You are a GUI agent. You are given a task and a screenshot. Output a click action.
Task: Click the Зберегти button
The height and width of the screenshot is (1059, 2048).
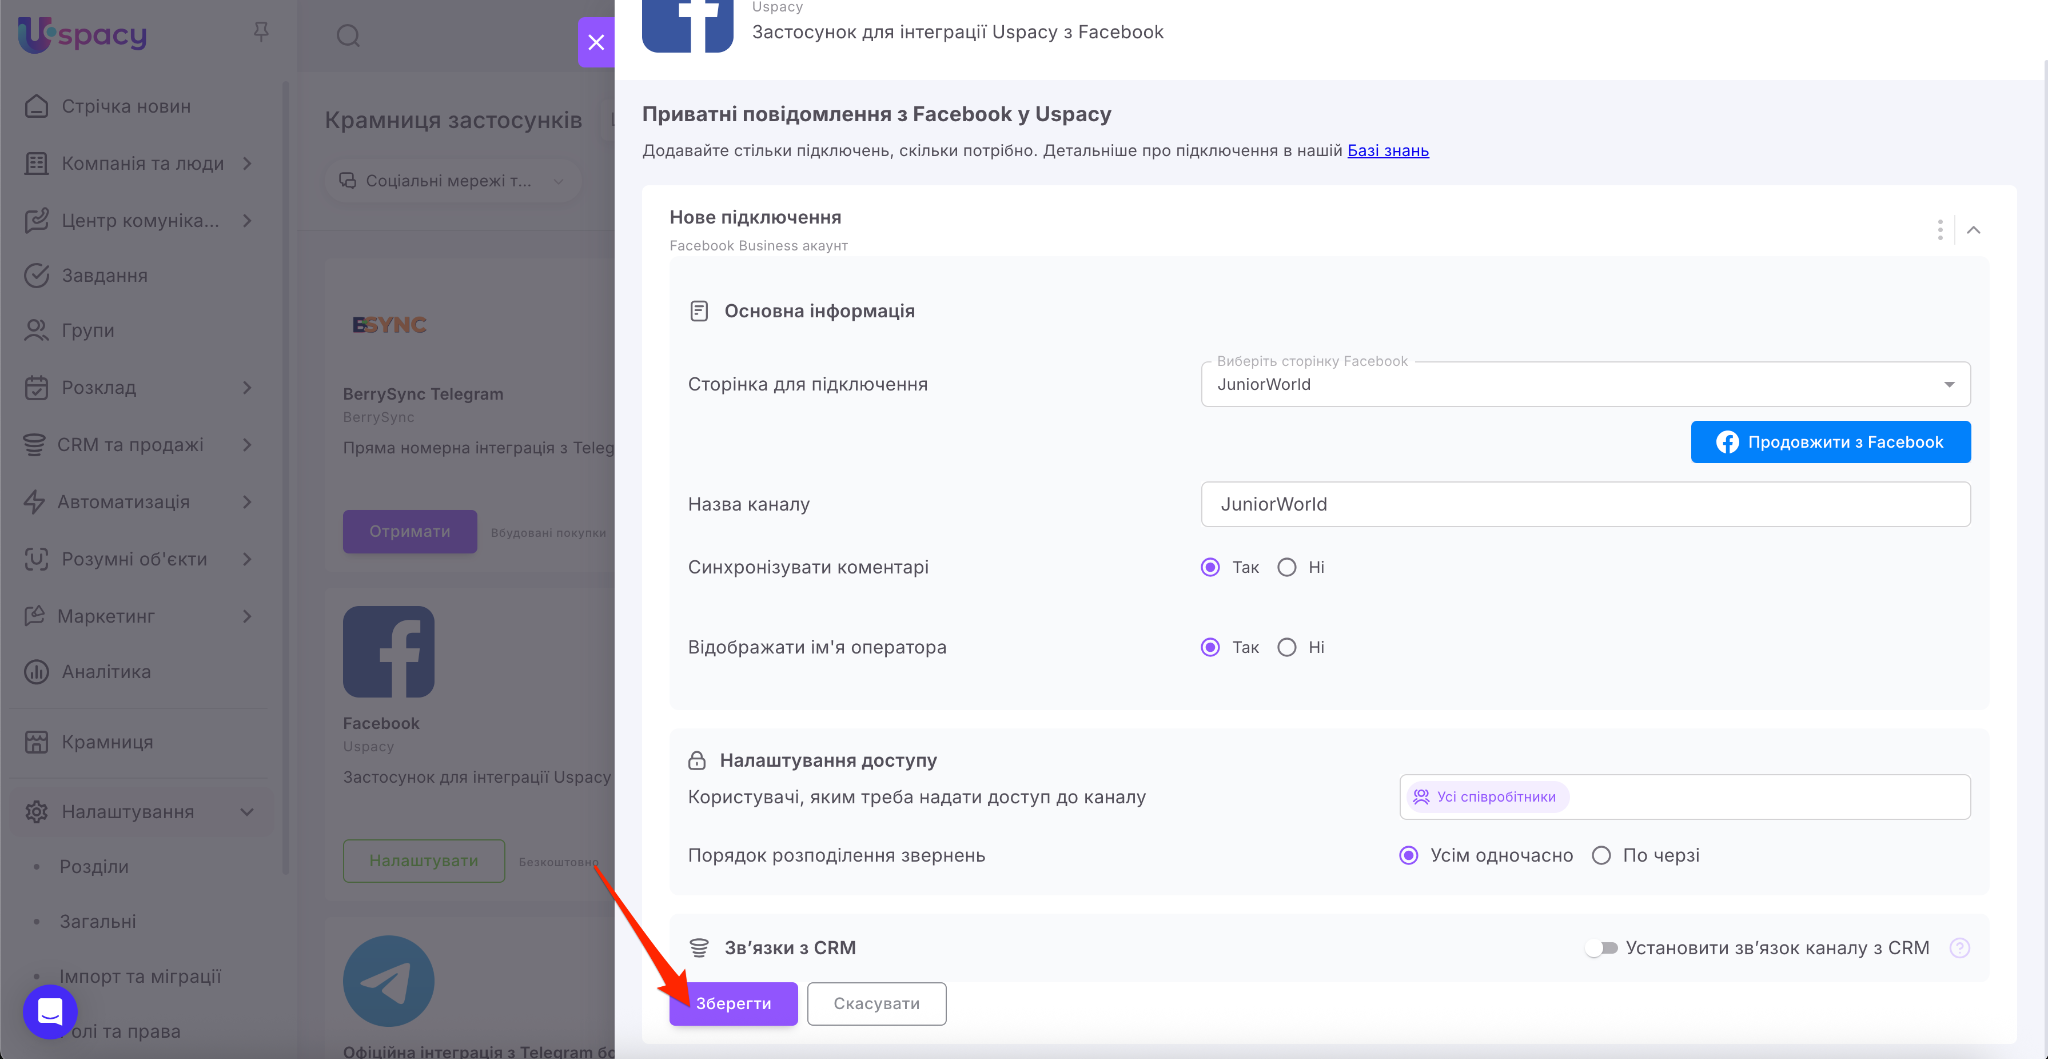click(x=733, y=1003)
